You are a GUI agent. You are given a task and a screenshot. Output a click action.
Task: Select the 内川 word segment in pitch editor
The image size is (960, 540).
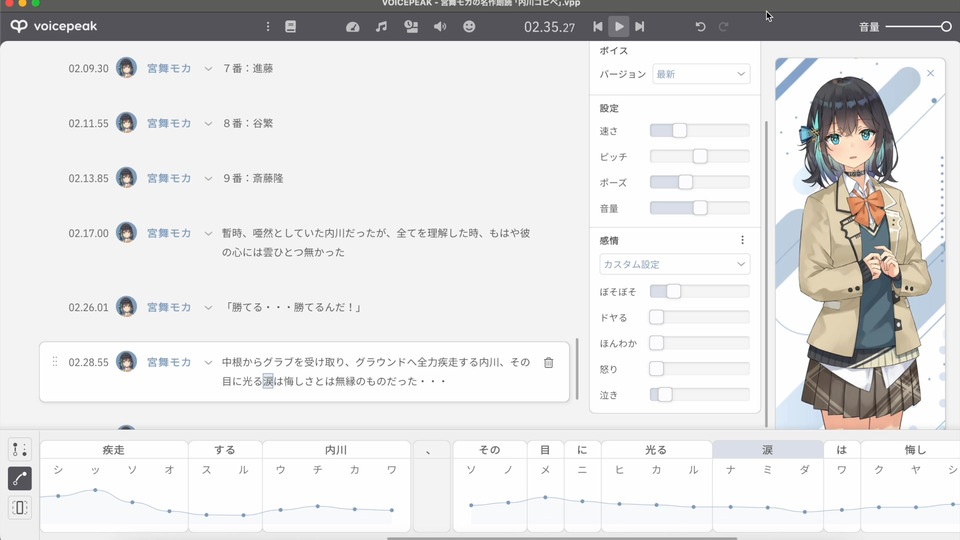pyautogui.click(x=336, y=449)
